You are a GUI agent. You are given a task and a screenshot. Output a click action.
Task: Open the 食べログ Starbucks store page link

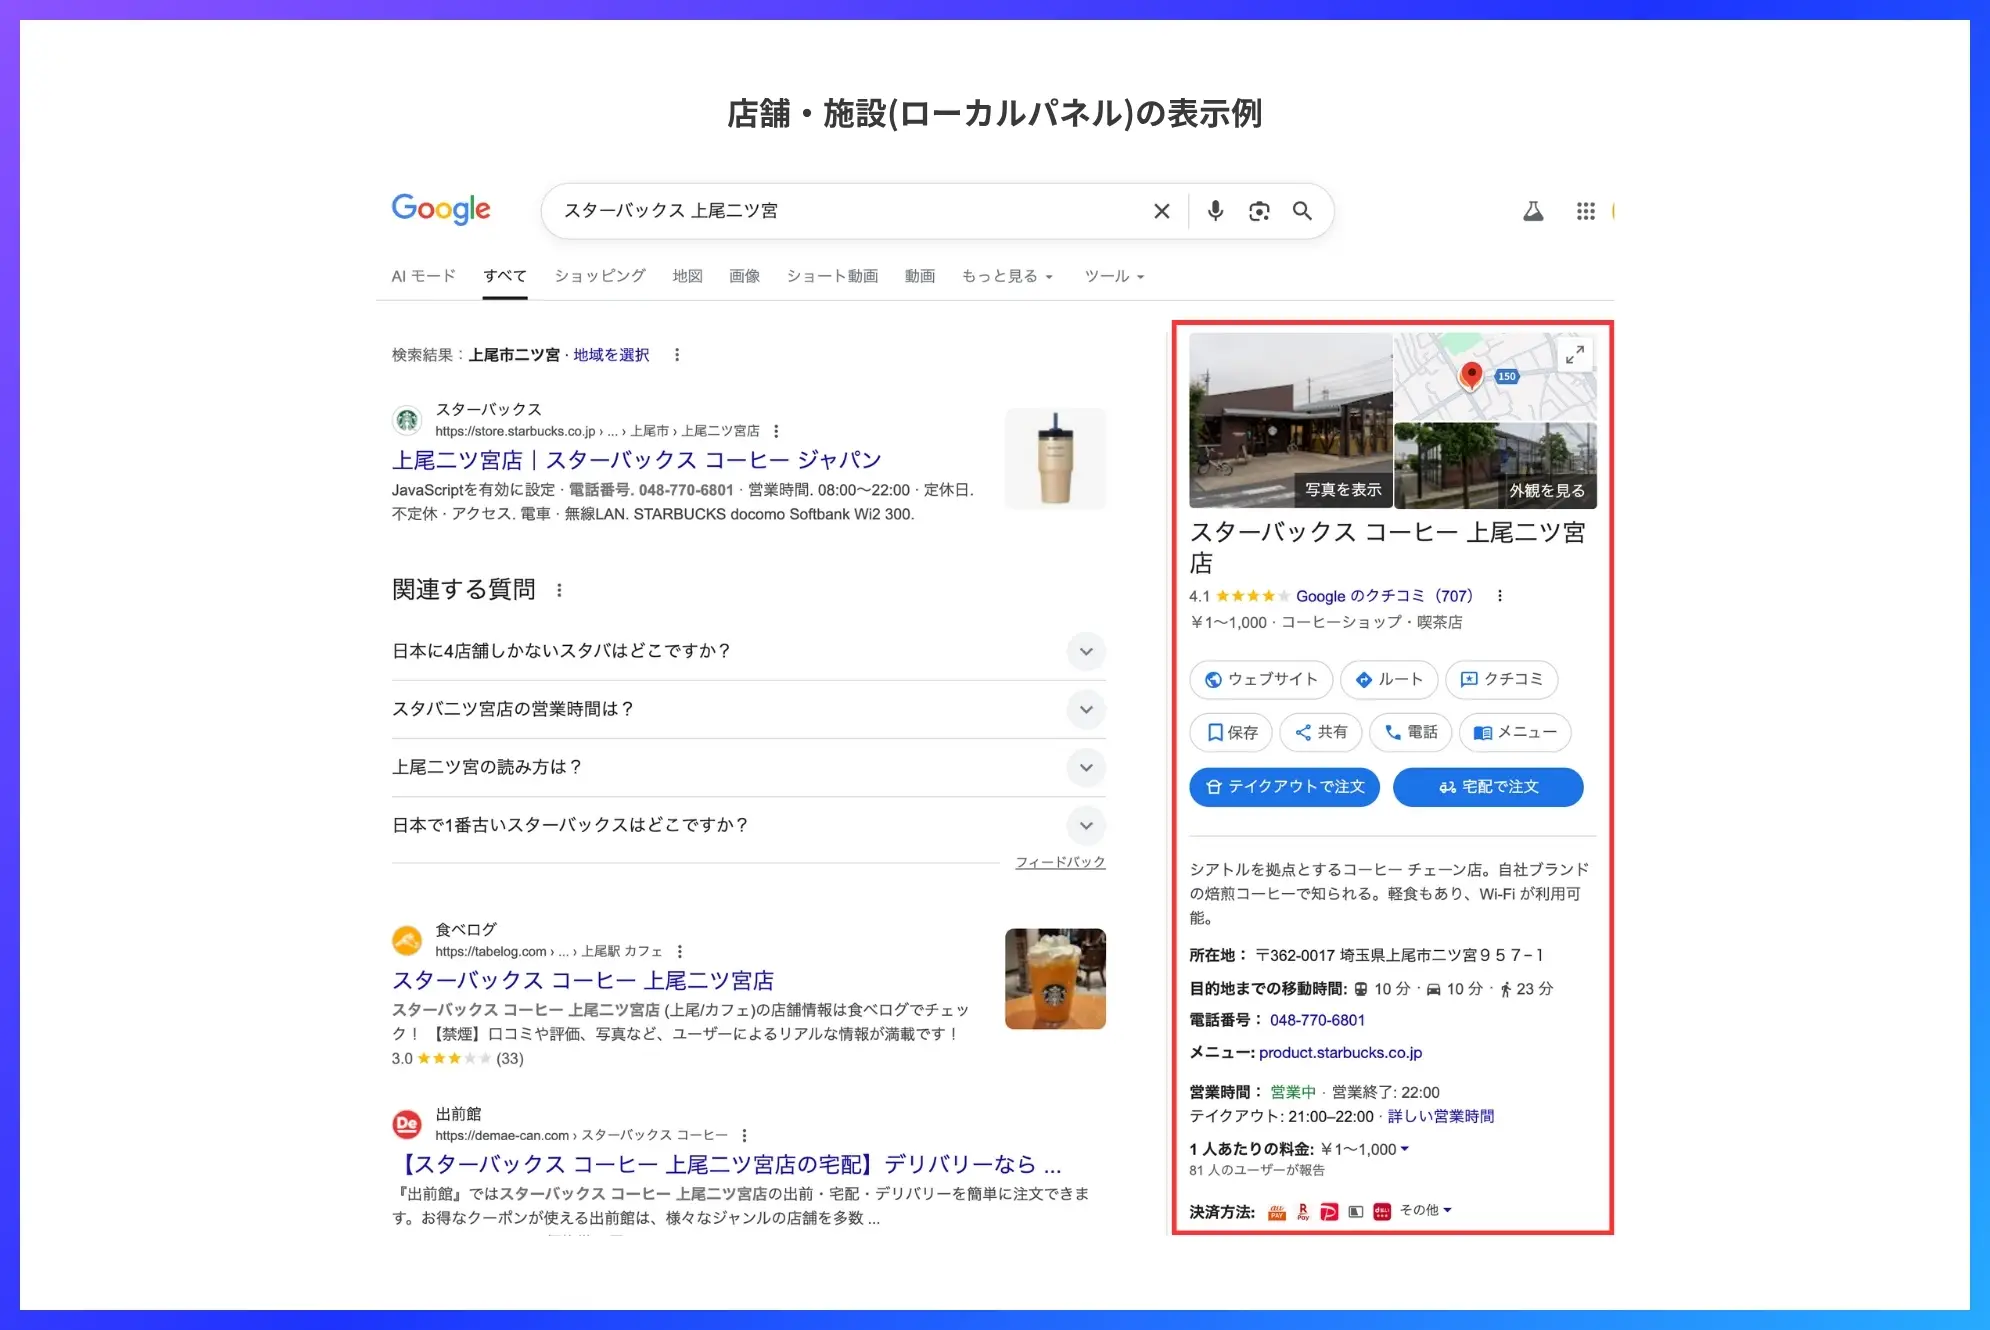pos(584,980)
